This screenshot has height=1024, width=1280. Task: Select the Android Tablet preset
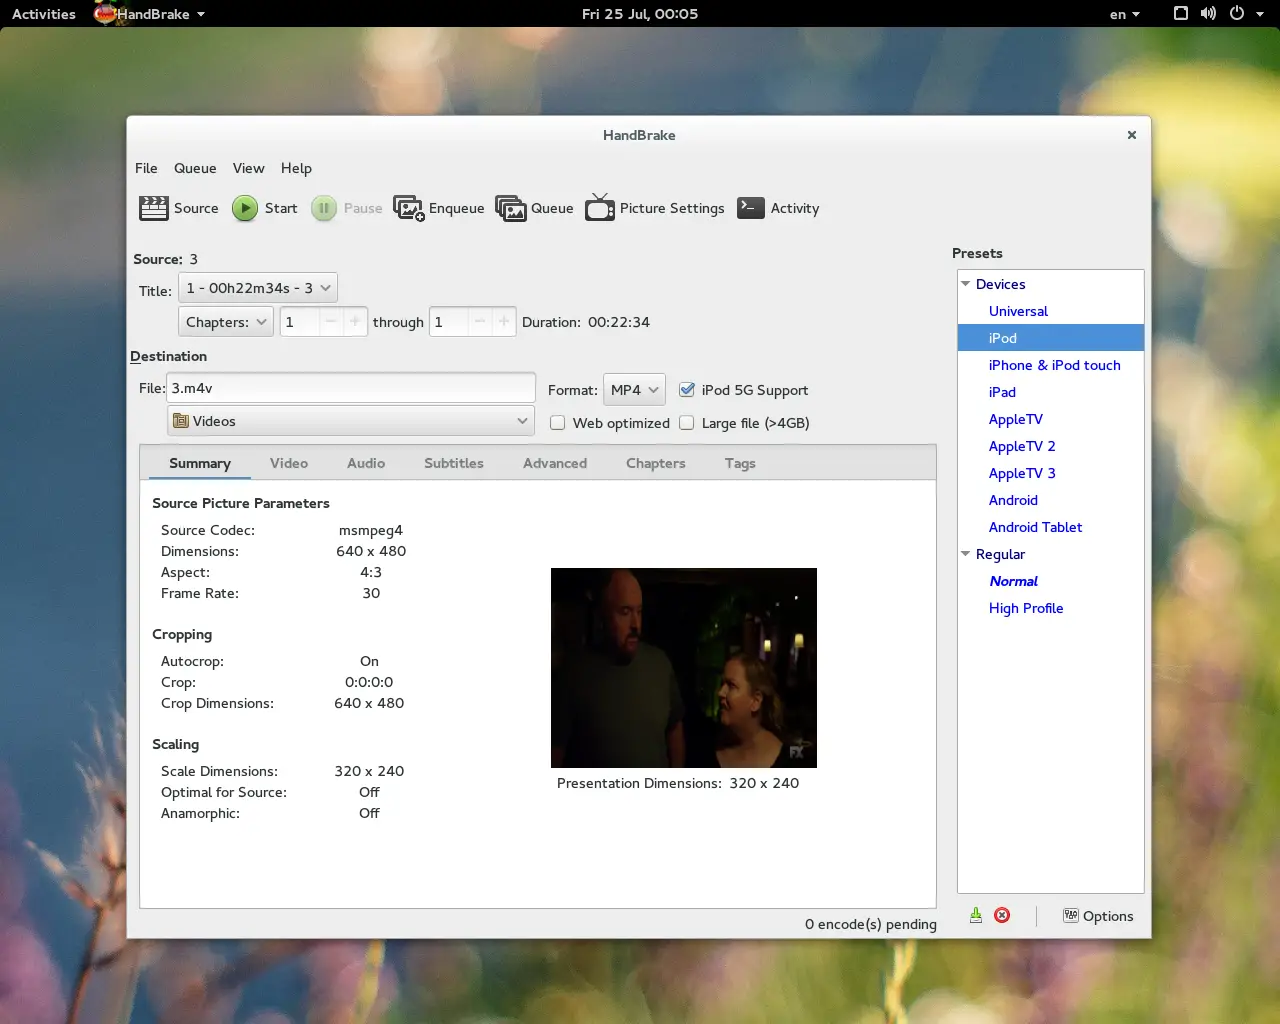tap(1050, 527)
